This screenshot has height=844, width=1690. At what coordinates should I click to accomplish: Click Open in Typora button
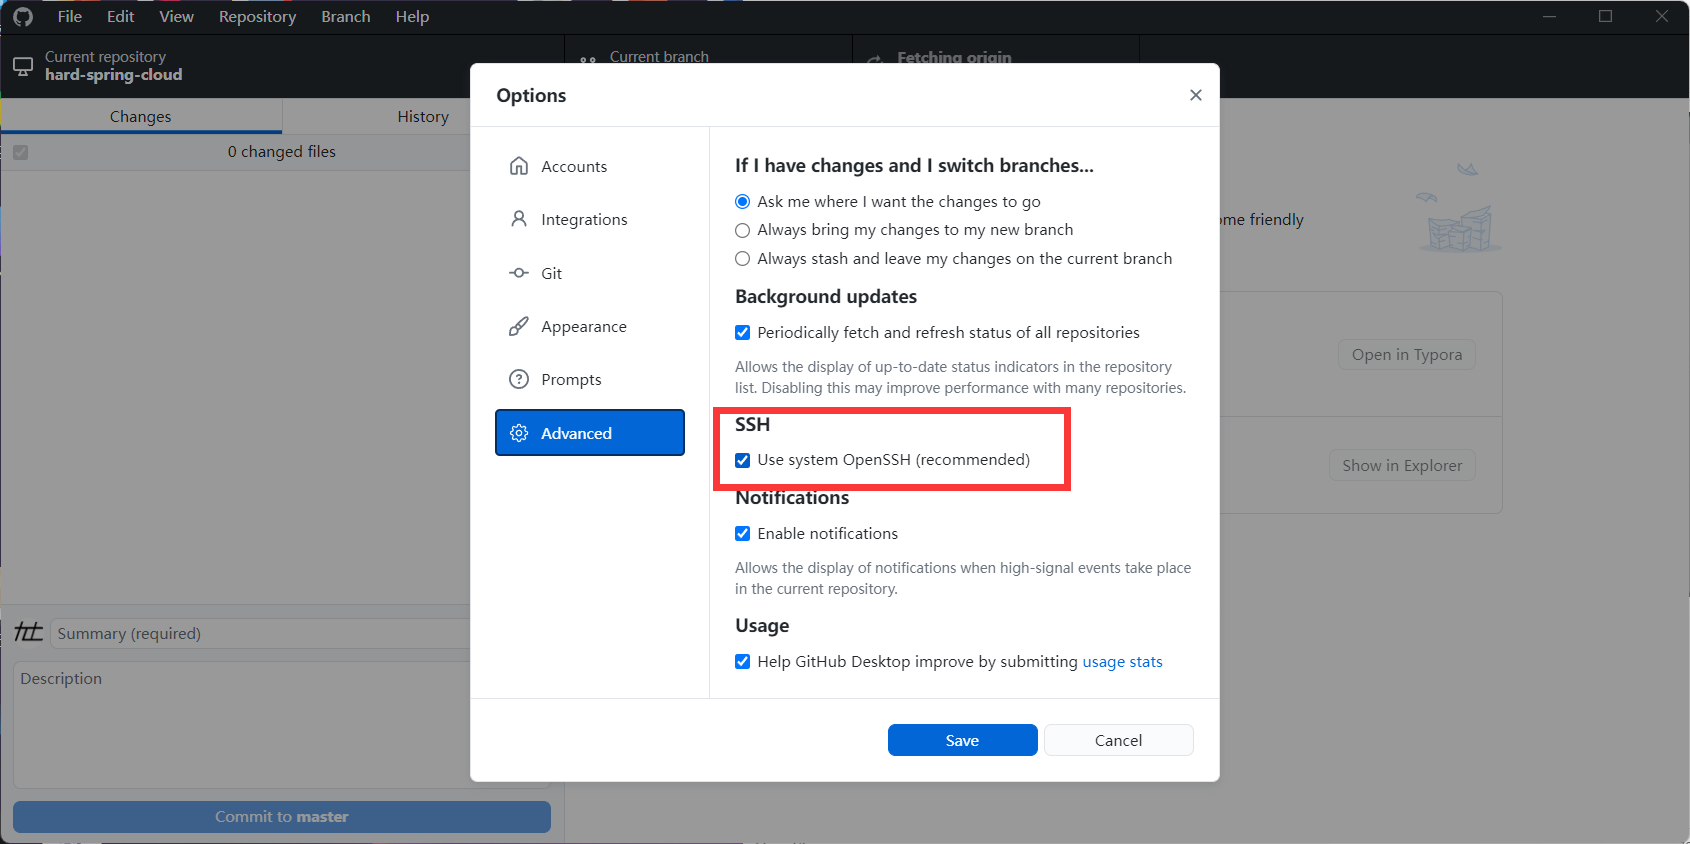click(x=1406, y=355)
